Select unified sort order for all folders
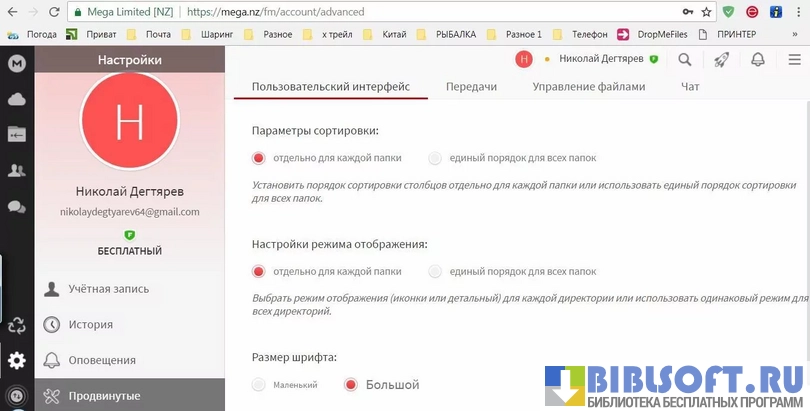 [434, 158]
